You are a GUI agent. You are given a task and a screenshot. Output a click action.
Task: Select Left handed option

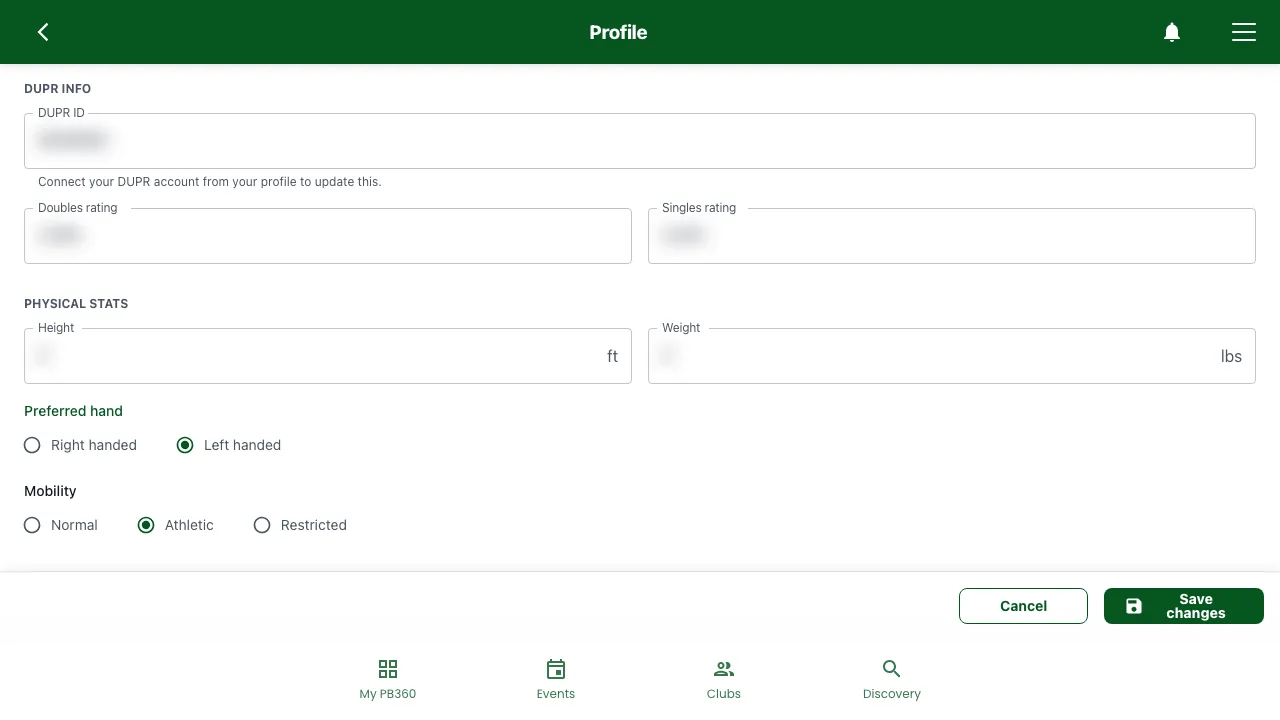228,445
